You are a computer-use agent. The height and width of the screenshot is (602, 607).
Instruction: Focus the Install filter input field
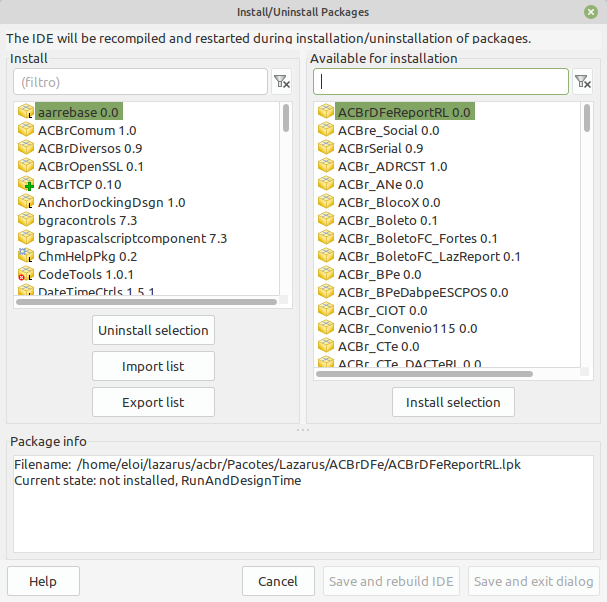pos(141,82)
